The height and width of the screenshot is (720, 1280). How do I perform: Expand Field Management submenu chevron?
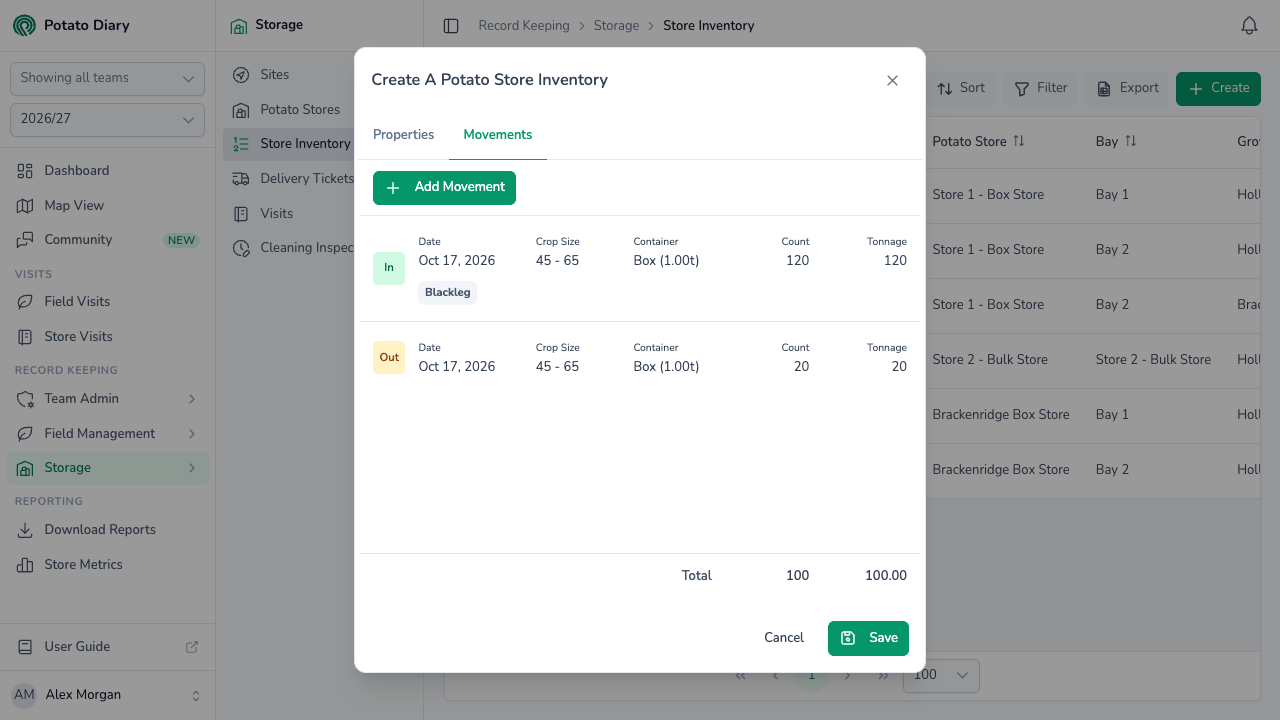(x=192, y=434)
